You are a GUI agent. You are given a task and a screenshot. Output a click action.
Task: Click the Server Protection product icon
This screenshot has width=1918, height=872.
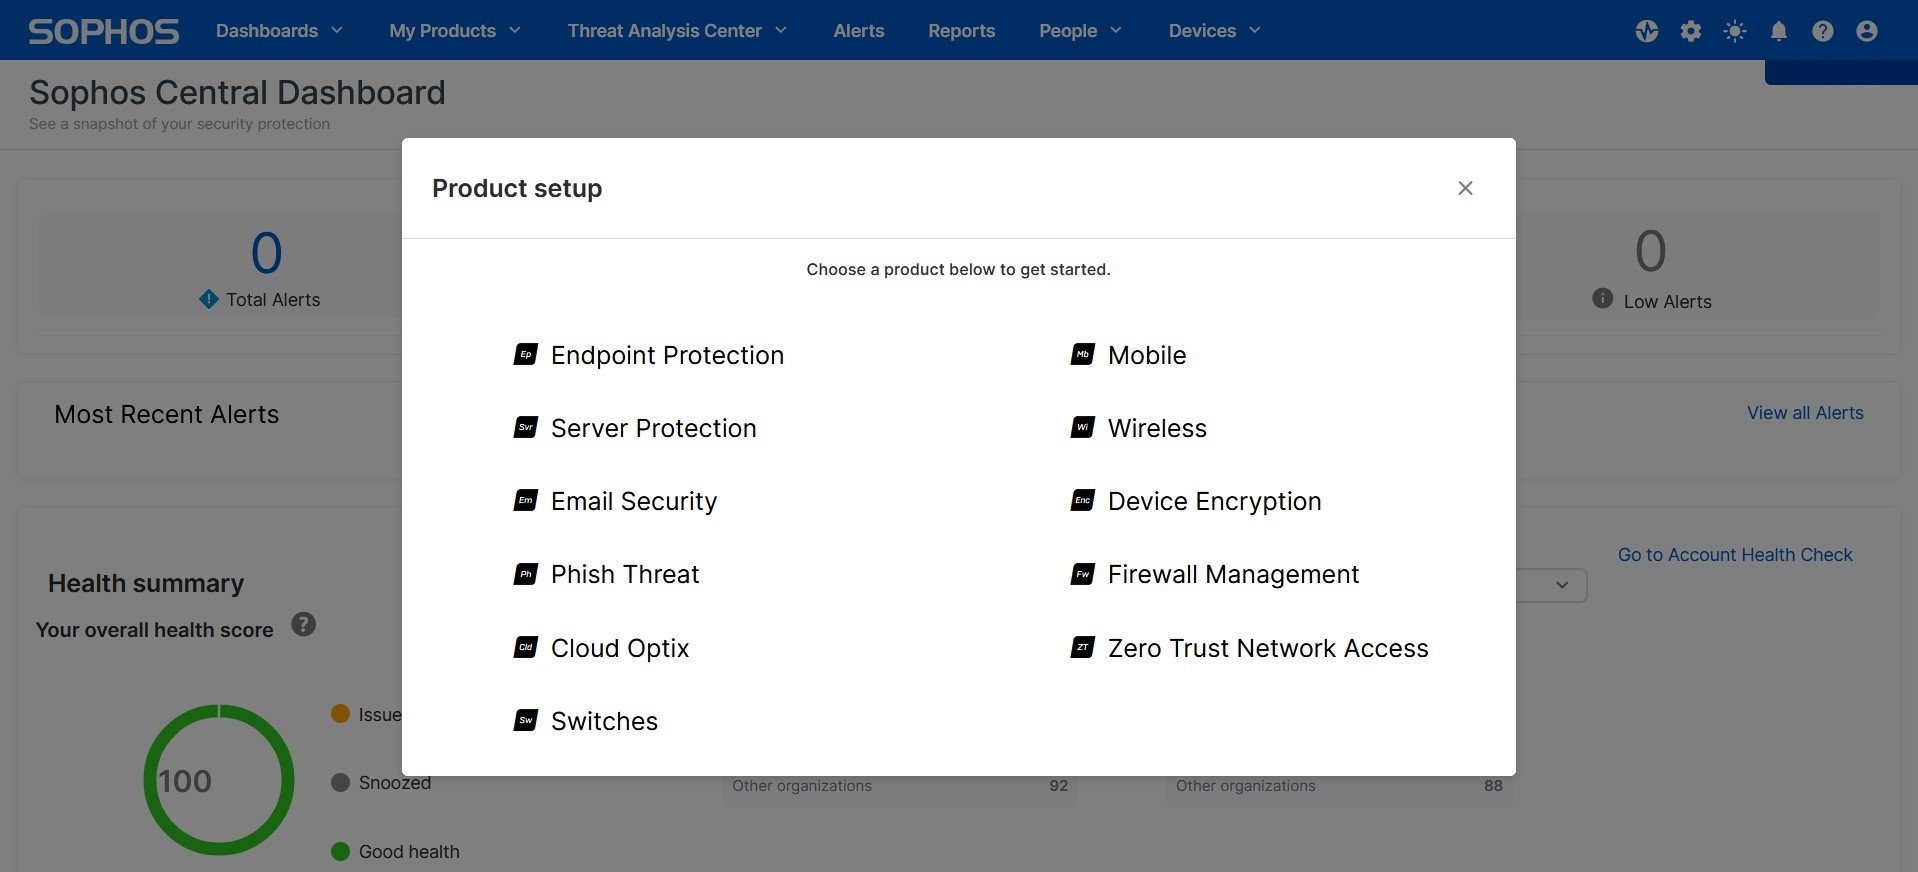point(526,427)
